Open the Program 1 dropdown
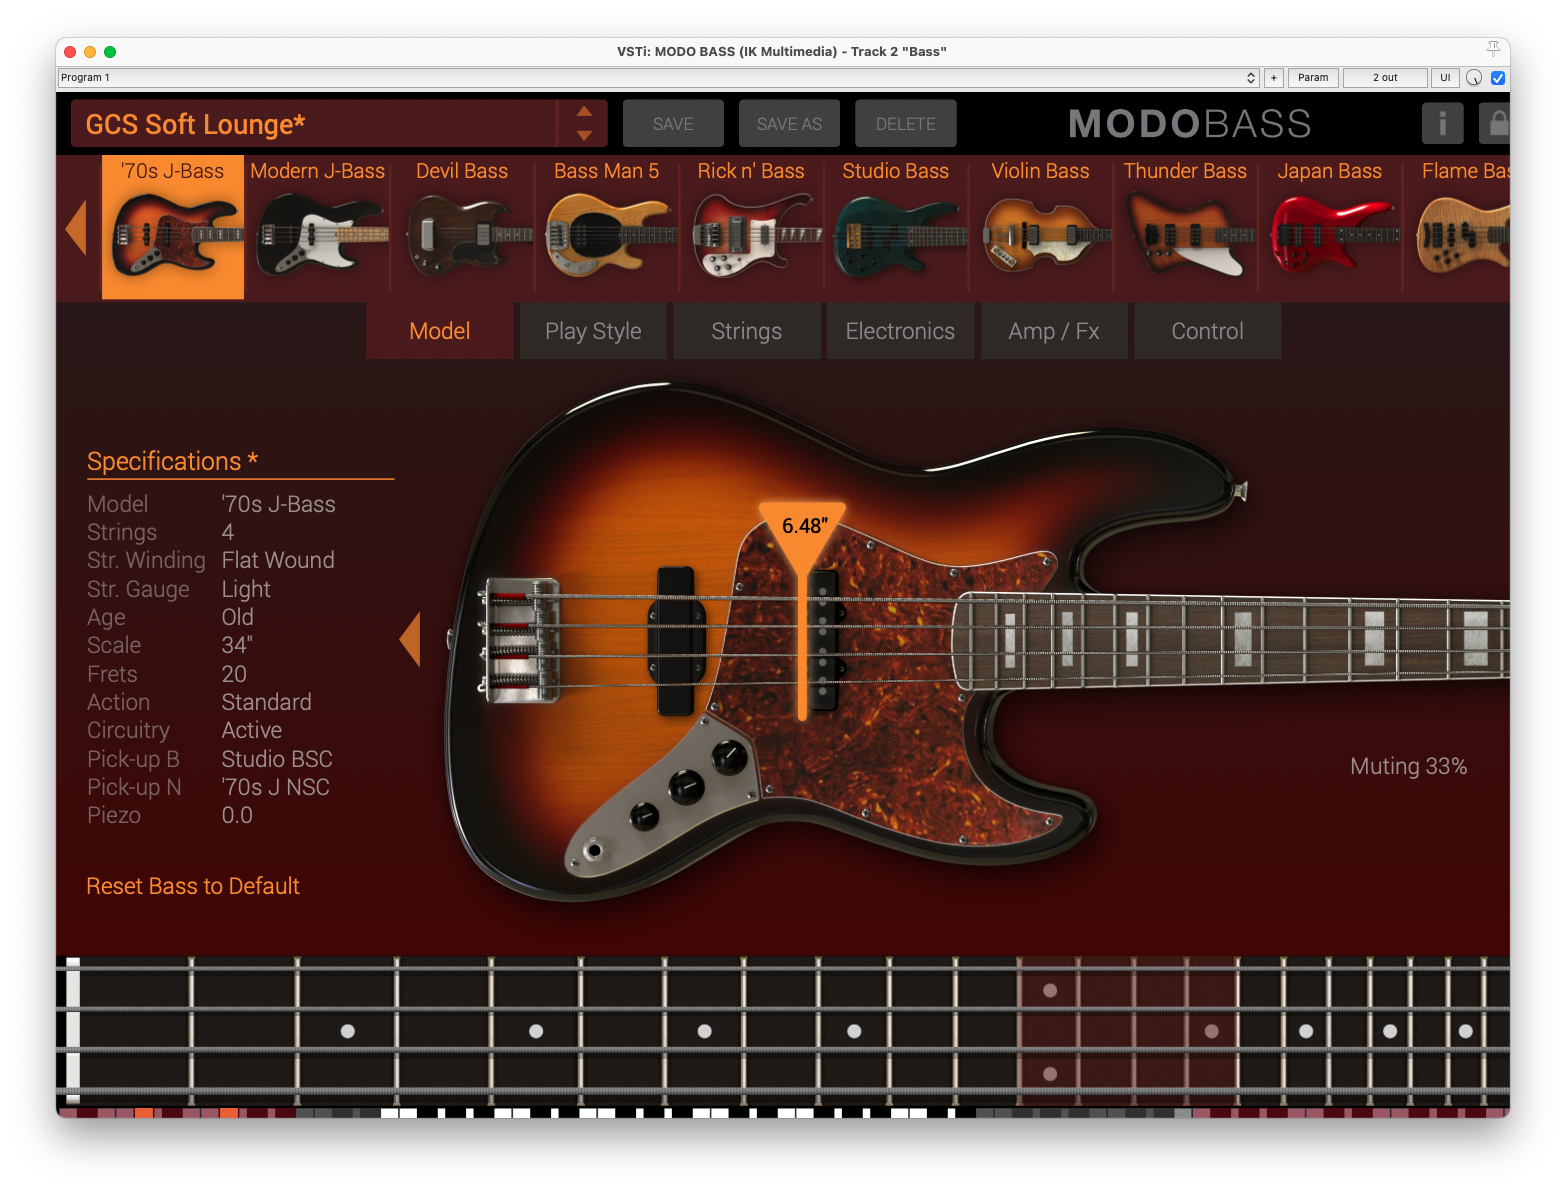 click(658, 78)
